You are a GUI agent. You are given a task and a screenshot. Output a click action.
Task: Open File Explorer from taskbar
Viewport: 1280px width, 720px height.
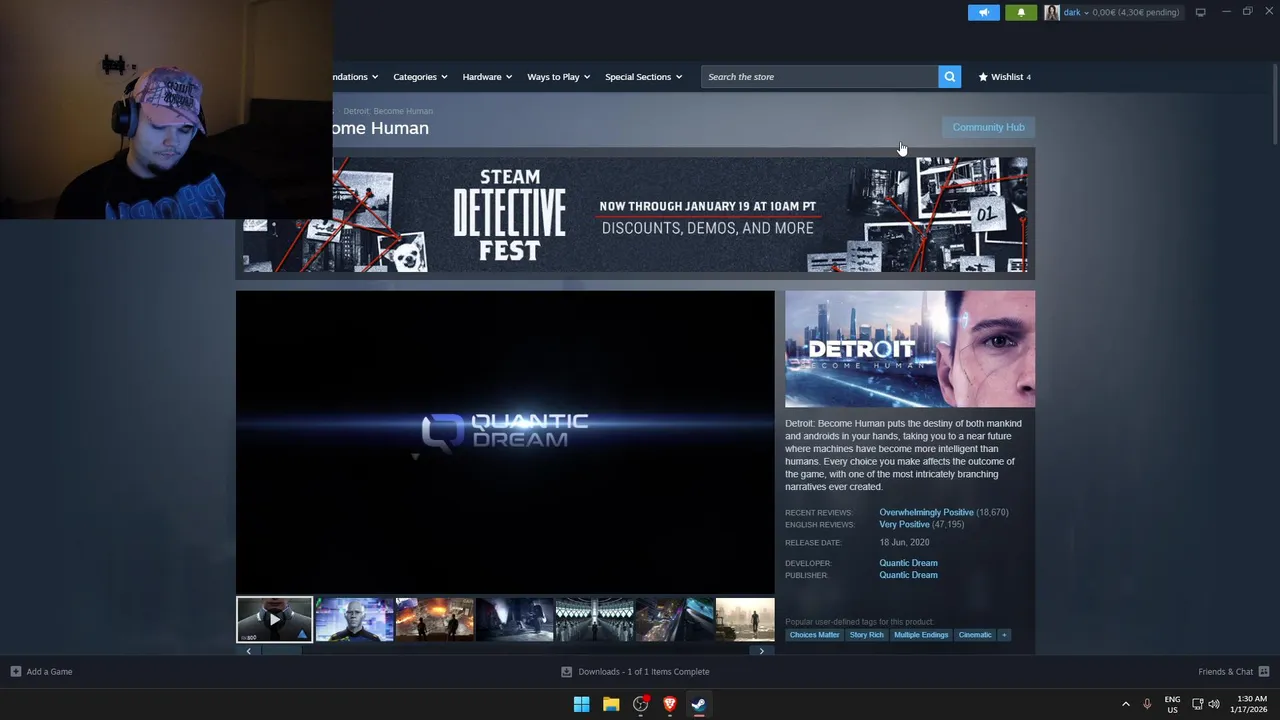(x=611, y=704)
